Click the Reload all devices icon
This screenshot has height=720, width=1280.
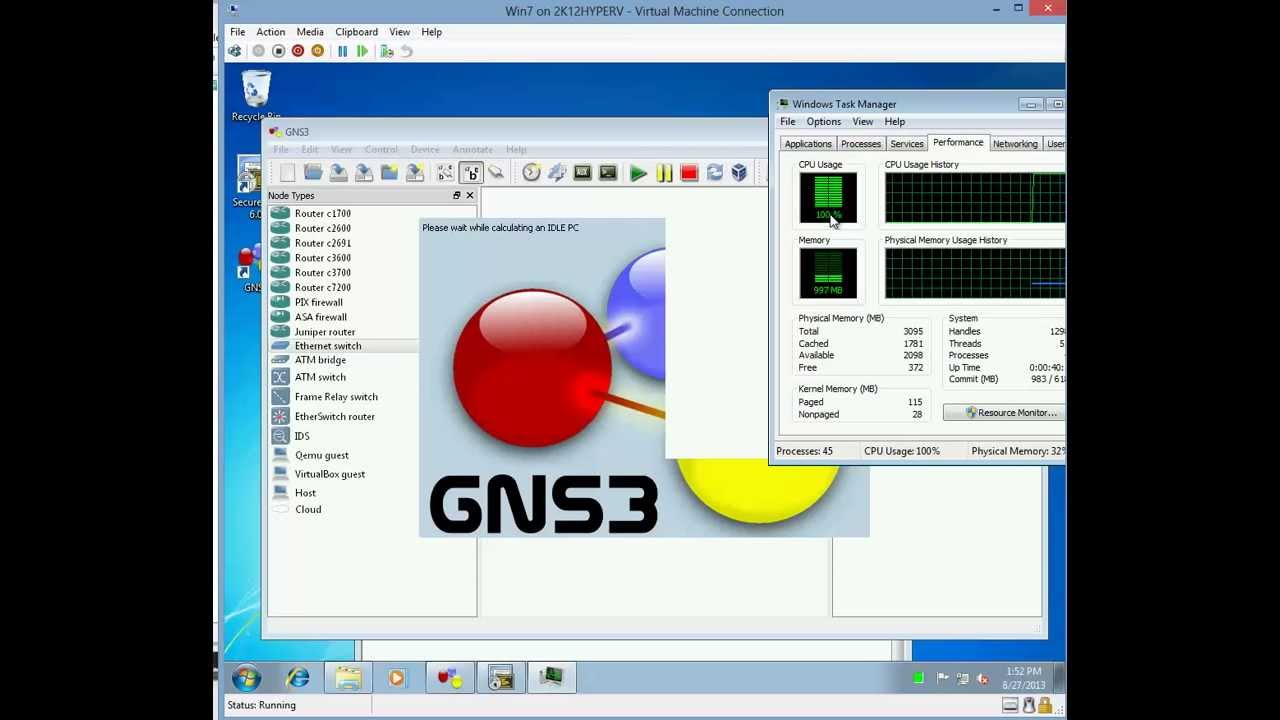coord(714,173)
